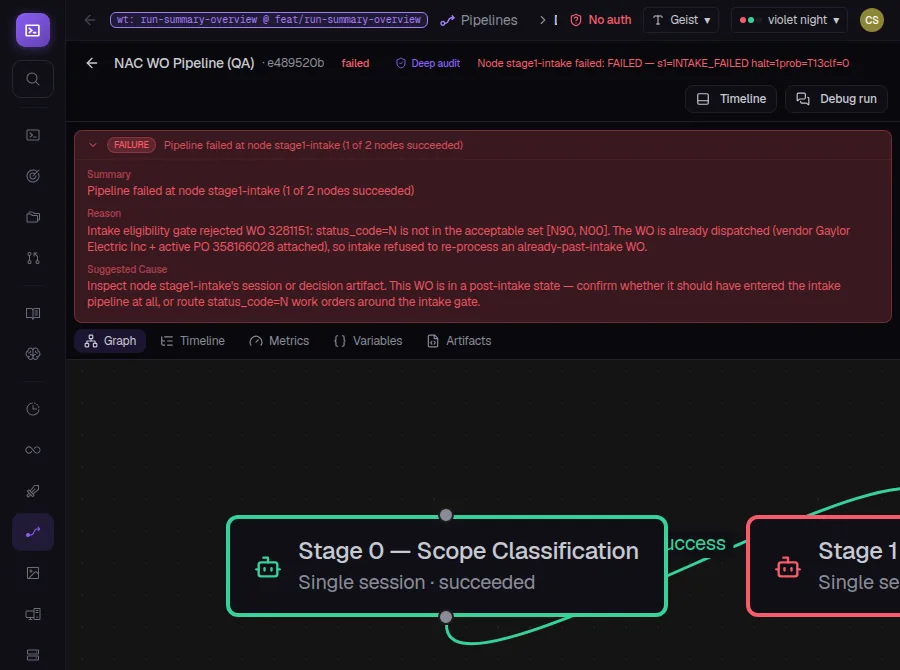Click the FAILURE badge
The image size is (900, 670).
pos(131,145)
